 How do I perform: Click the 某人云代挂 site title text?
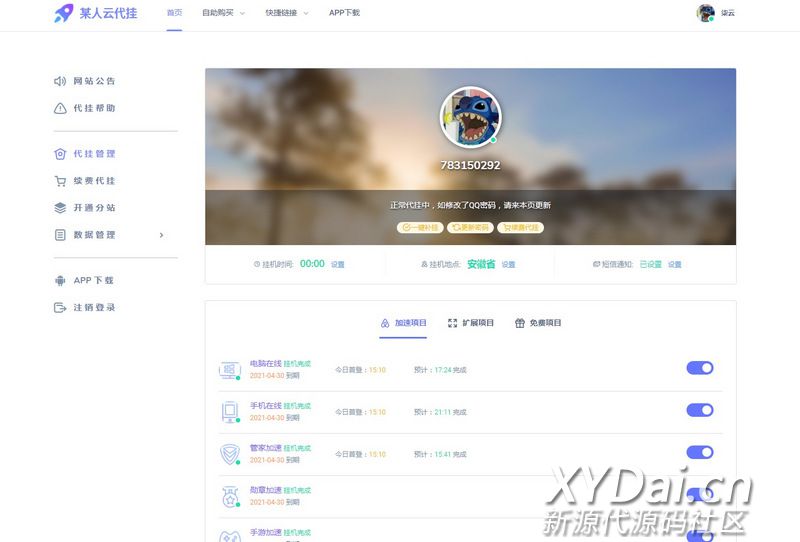[108, 13]
